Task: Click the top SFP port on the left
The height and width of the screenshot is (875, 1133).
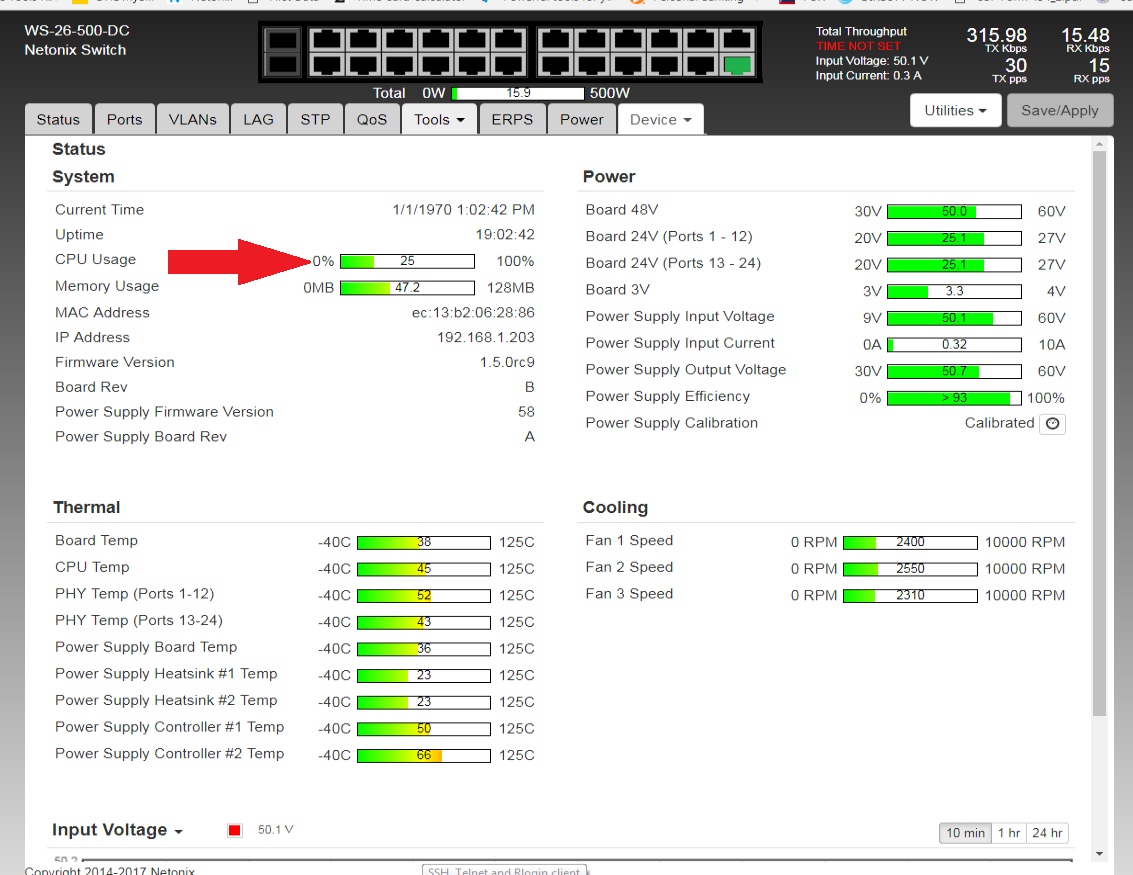Action: tap(283, 41)
